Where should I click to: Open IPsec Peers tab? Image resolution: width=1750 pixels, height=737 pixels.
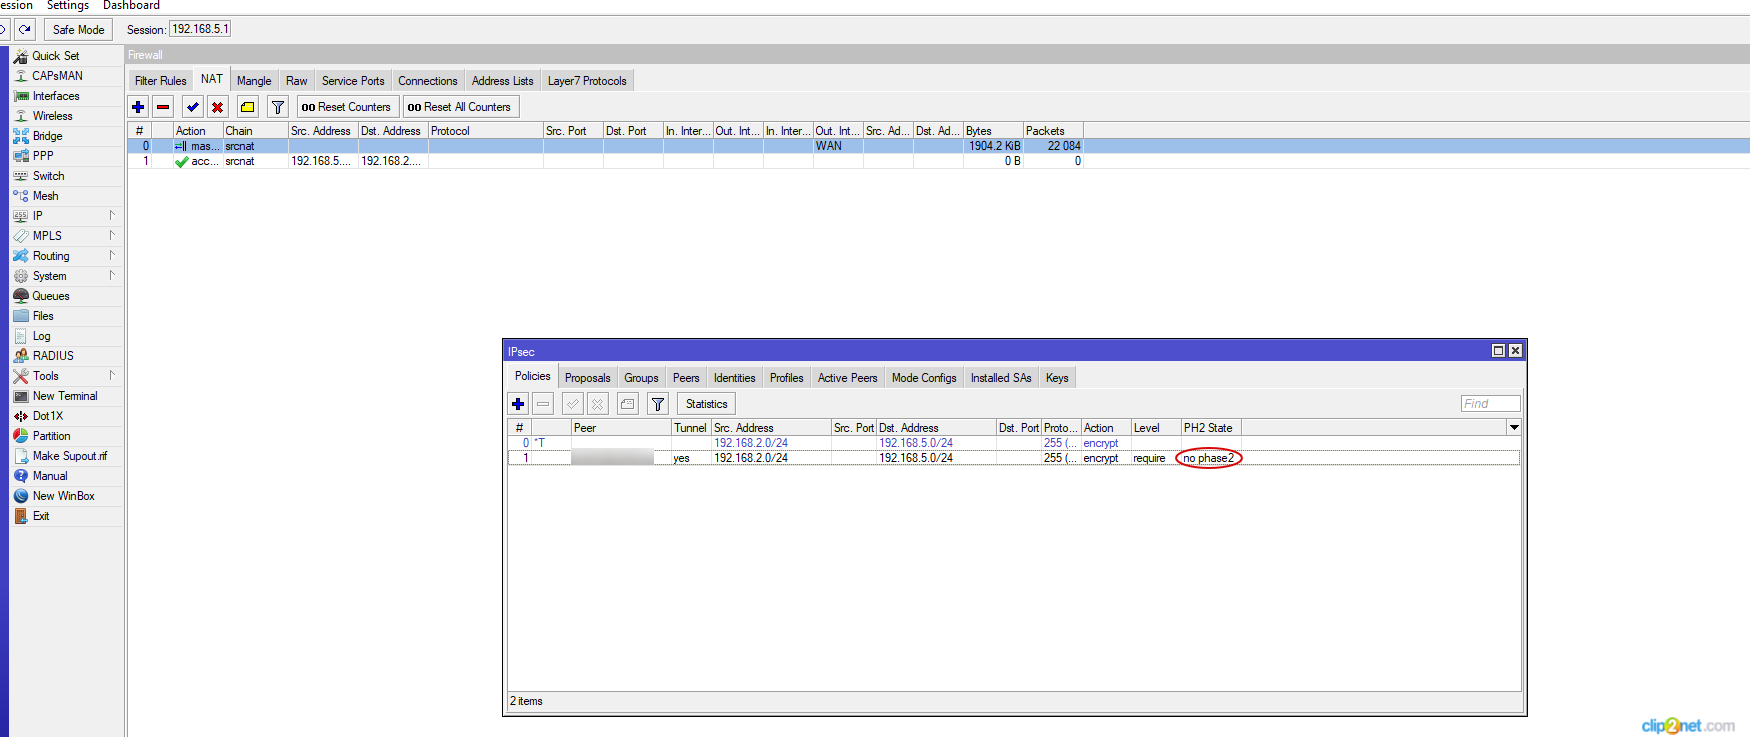click(686, 378)
